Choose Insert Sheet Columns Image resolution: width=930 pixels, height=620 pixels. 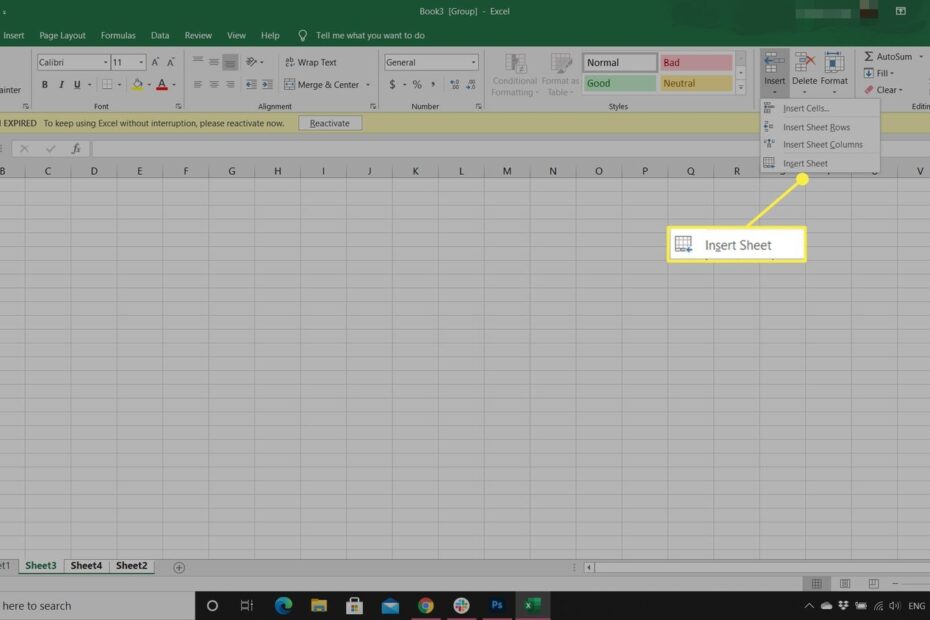pyautogui.click(x=820, y=145)
